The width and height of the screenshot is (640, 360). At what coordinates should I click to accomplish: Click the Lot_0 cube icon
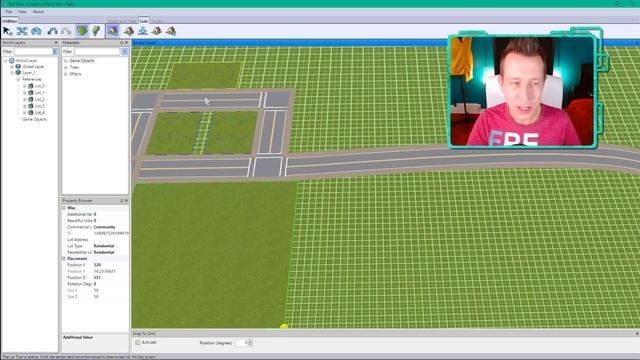[31, 86]
